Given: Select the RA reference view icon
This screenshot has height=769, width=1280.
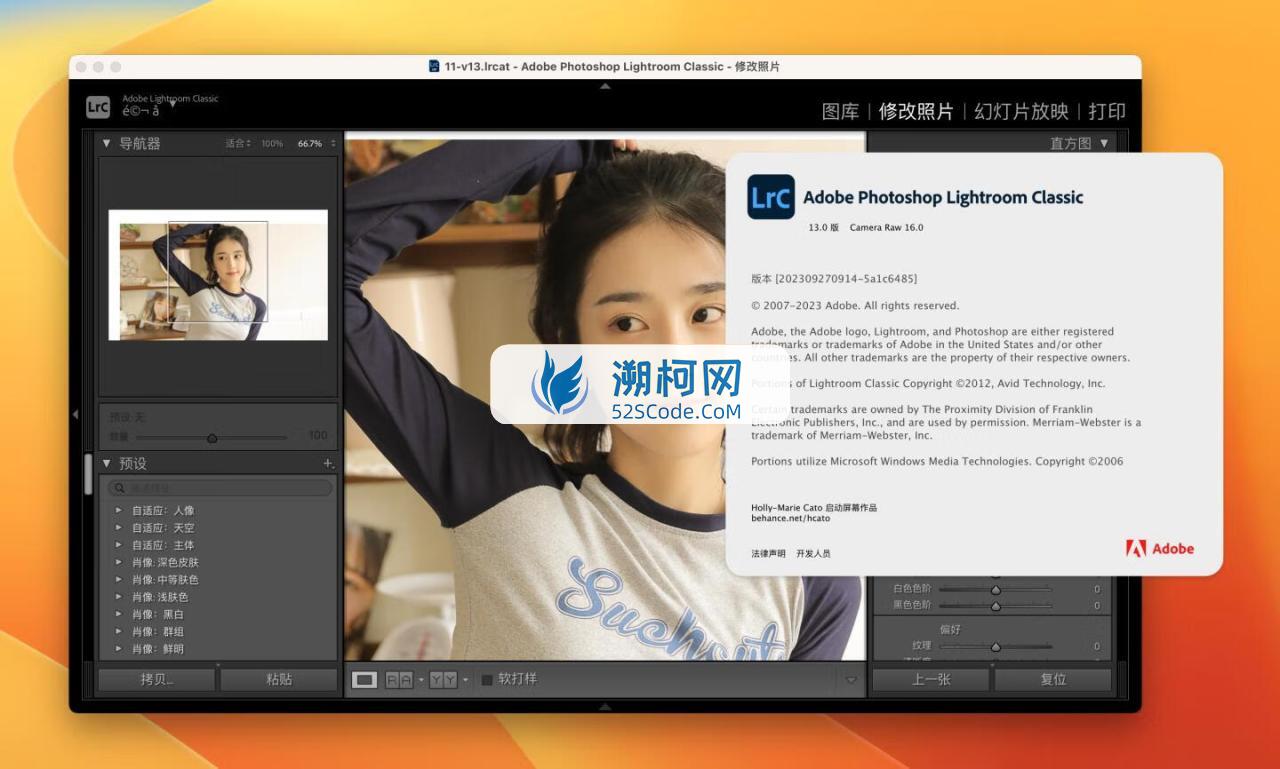Looking at the screenshot, I should [399, 680].
